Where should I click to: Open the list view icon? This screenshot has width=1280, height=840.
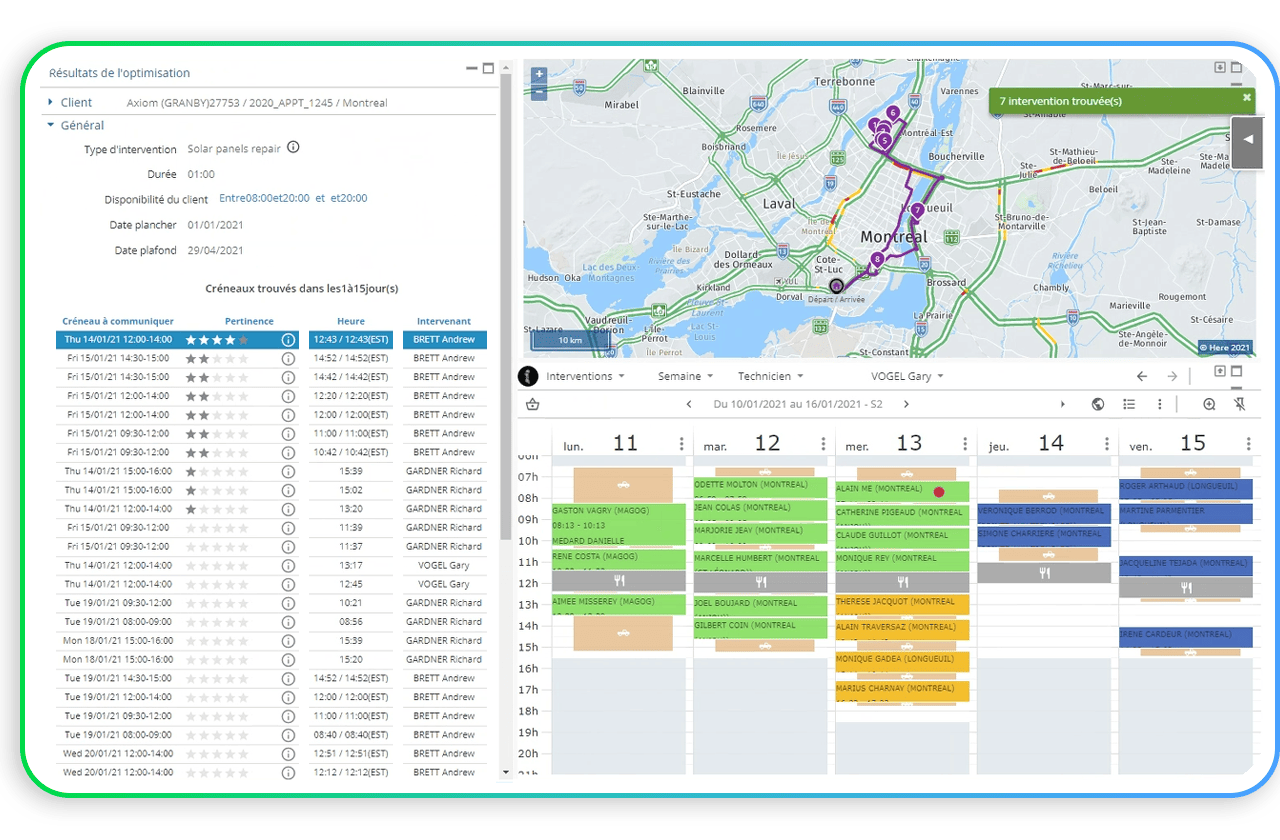click(x=1129, y=404)
